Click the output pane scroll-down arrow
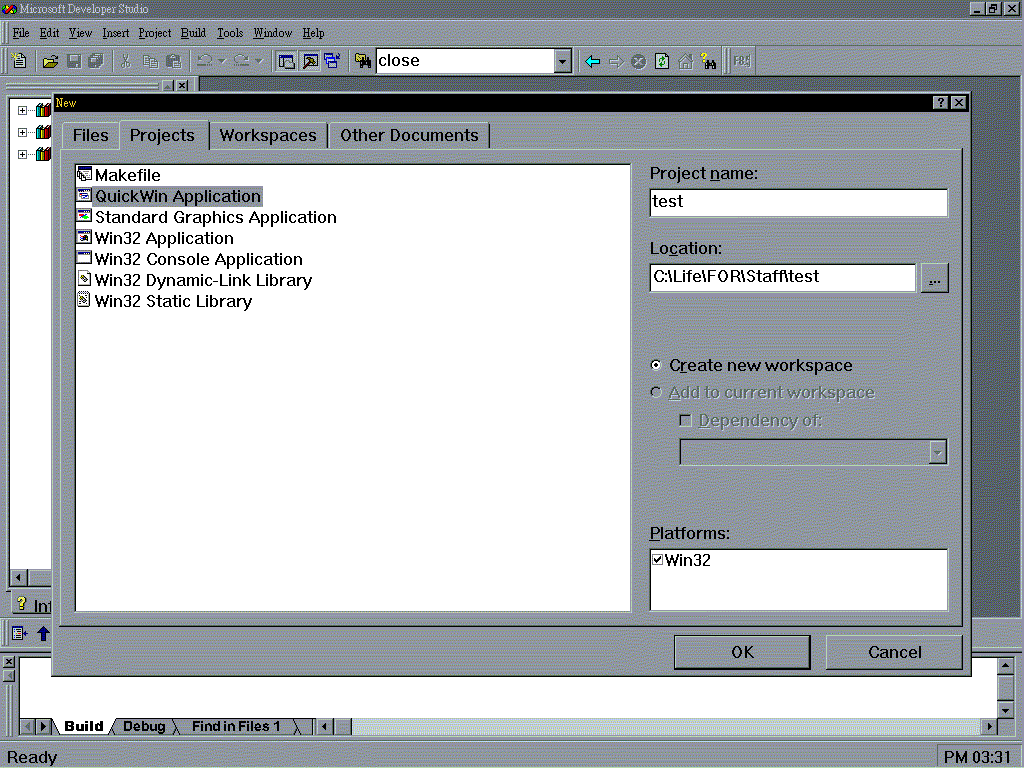1024x768 pixels. click(1006, 709)
